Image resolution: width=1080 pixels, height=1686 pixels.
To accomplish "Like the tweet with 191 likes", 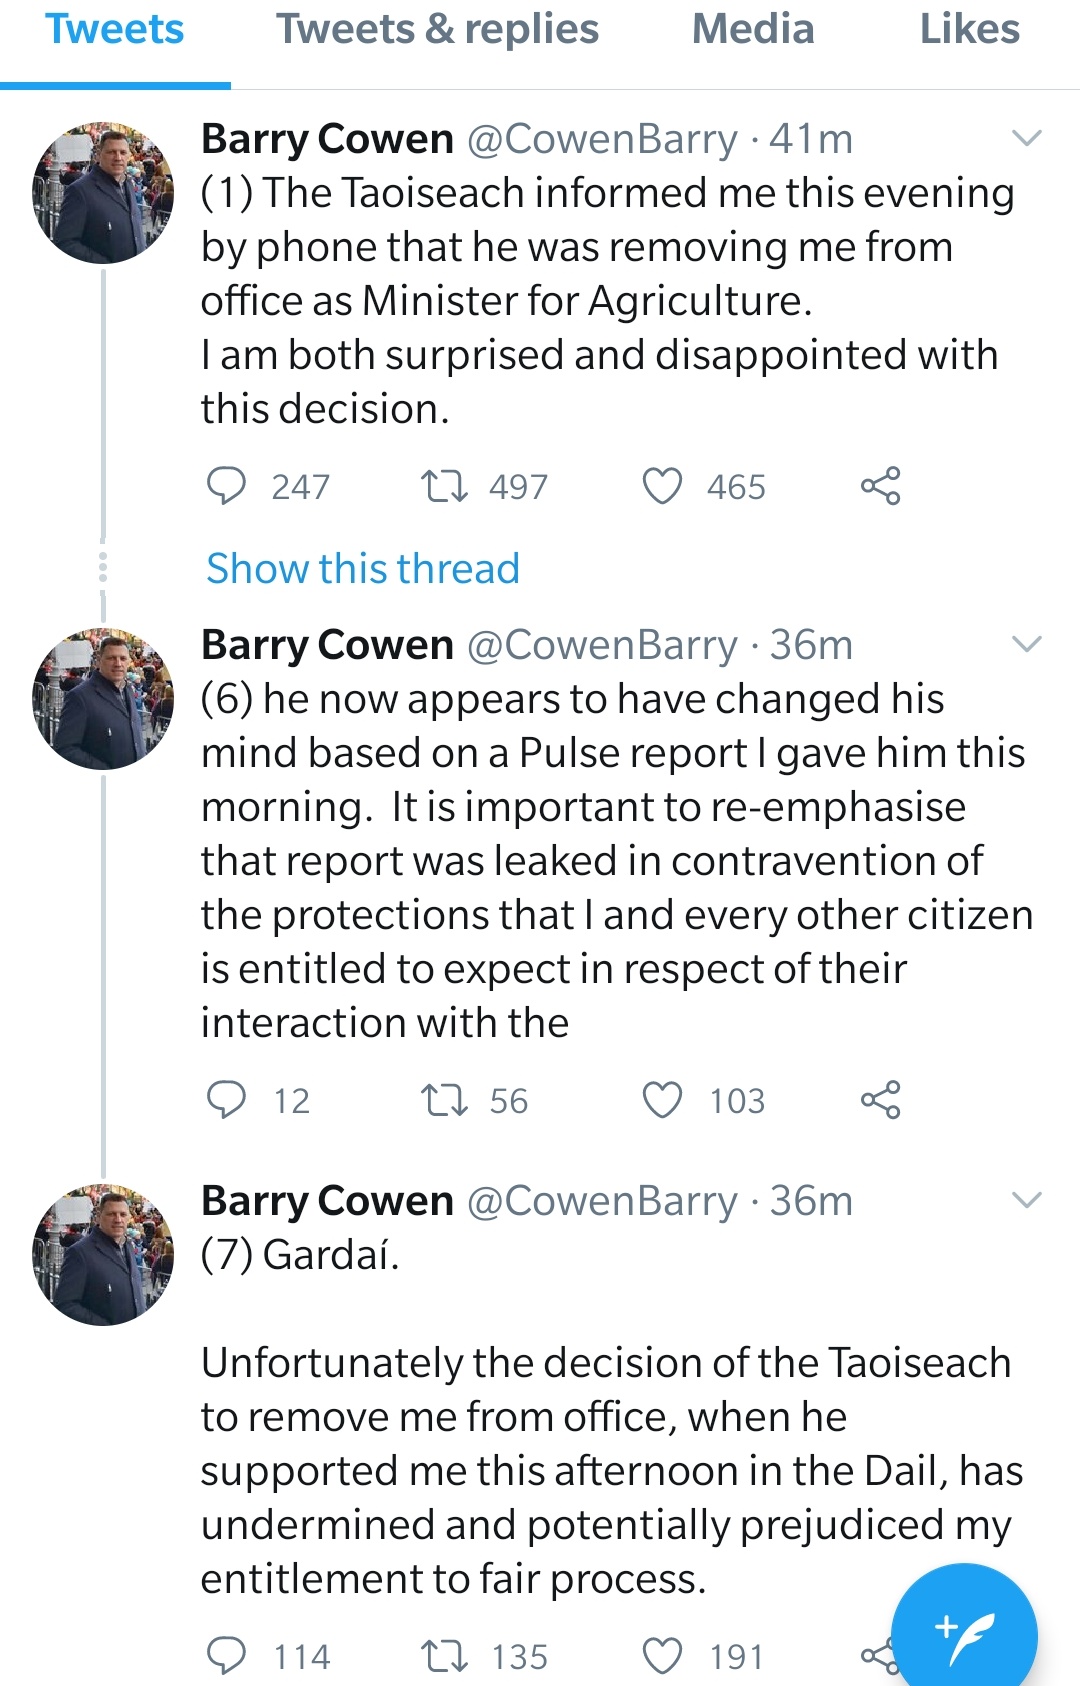I will tap(662, 1656).
